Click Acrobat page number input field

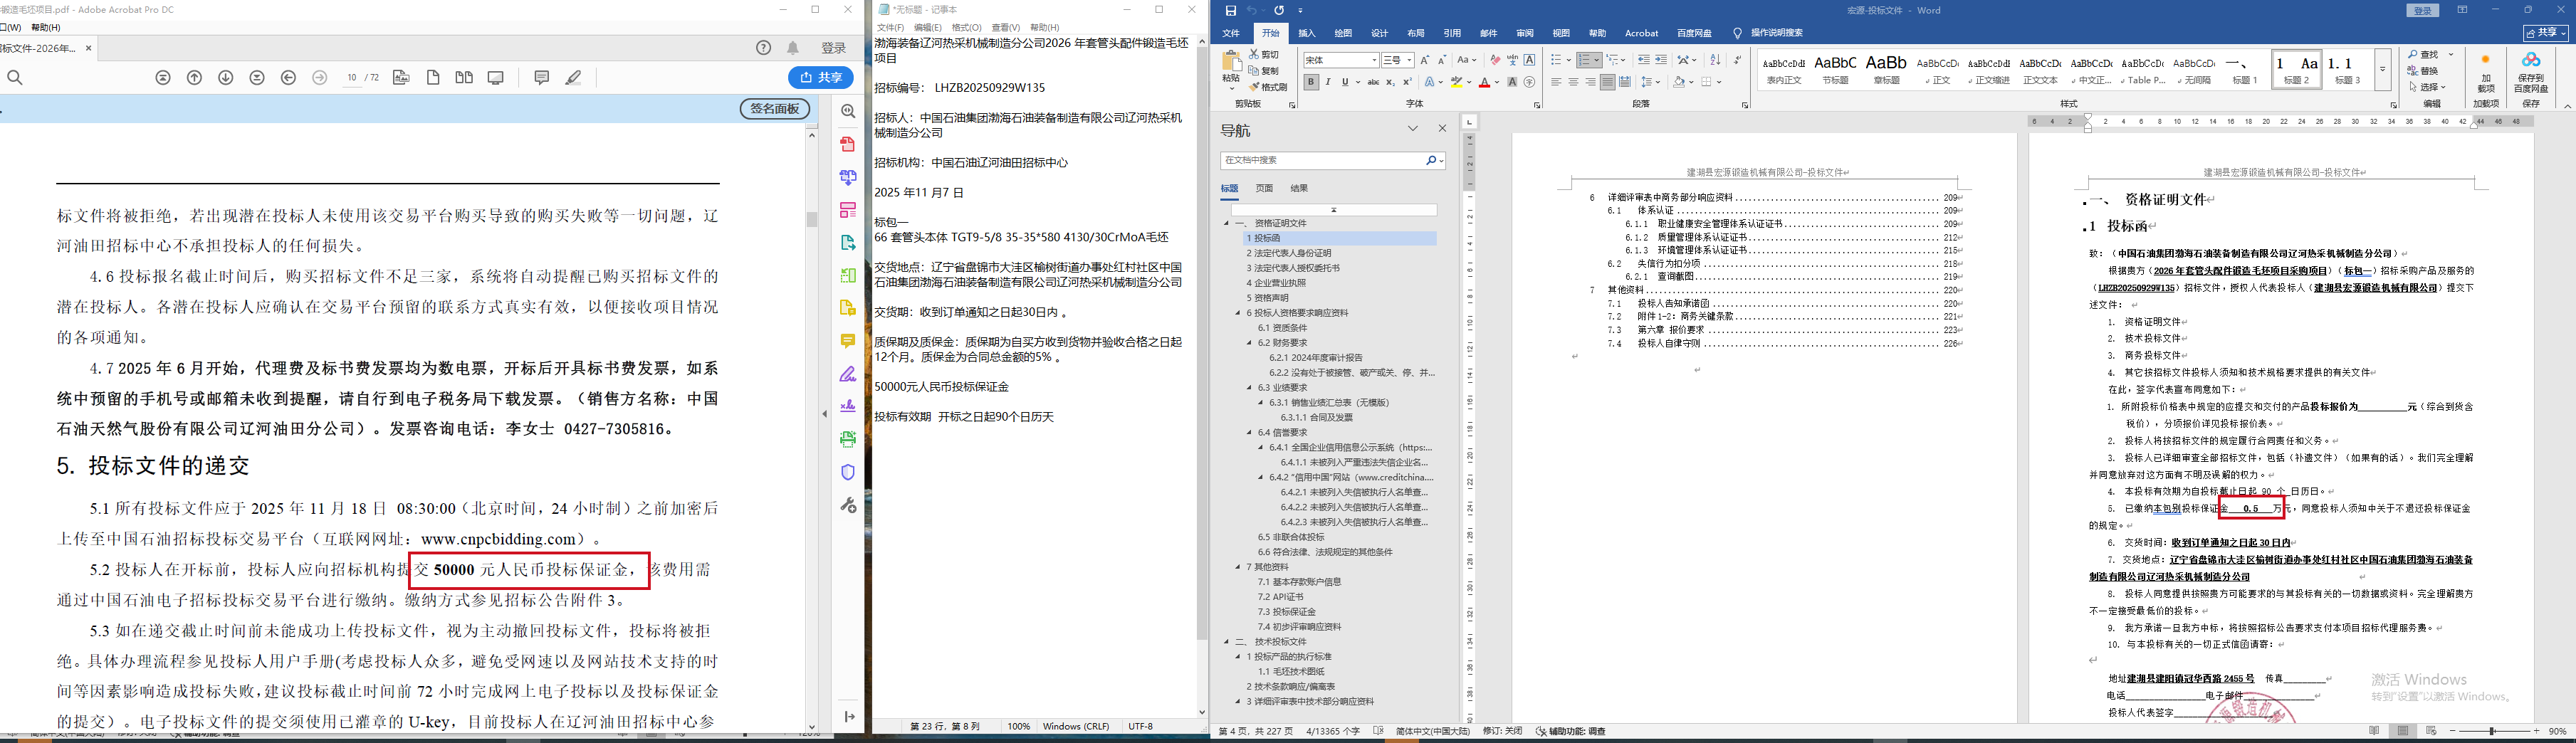(x=351, y=78)
